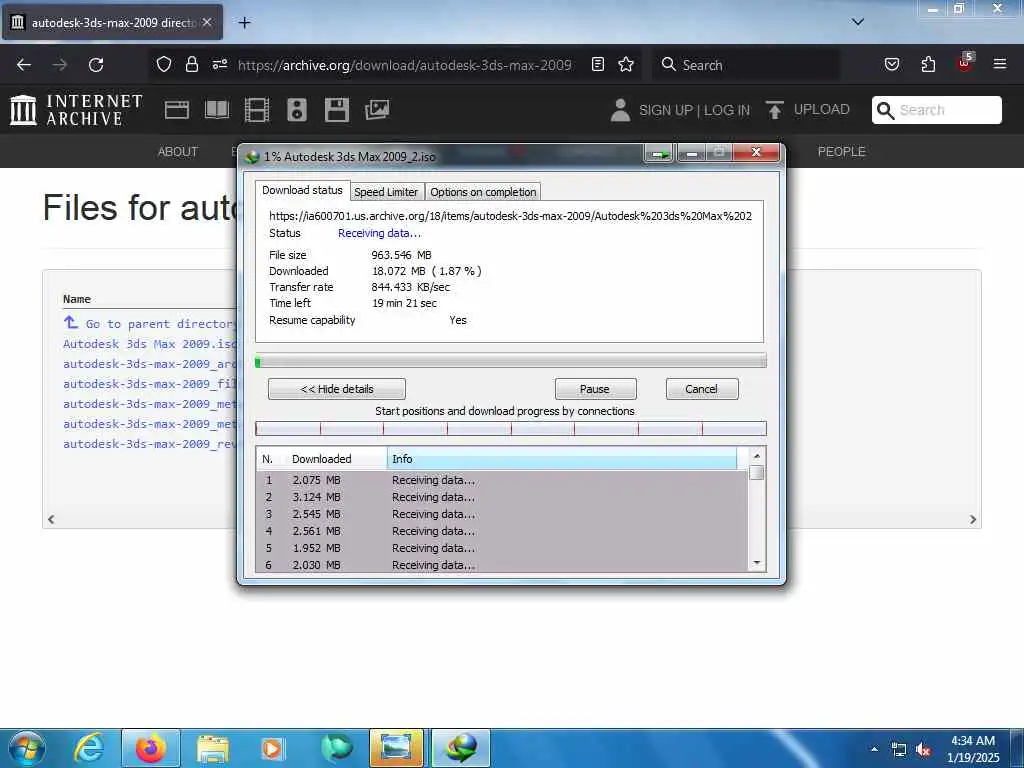Expand the list all tabs dropdown
The width and height of the screenshot is (1024, 768).
(x=858, y=22)
